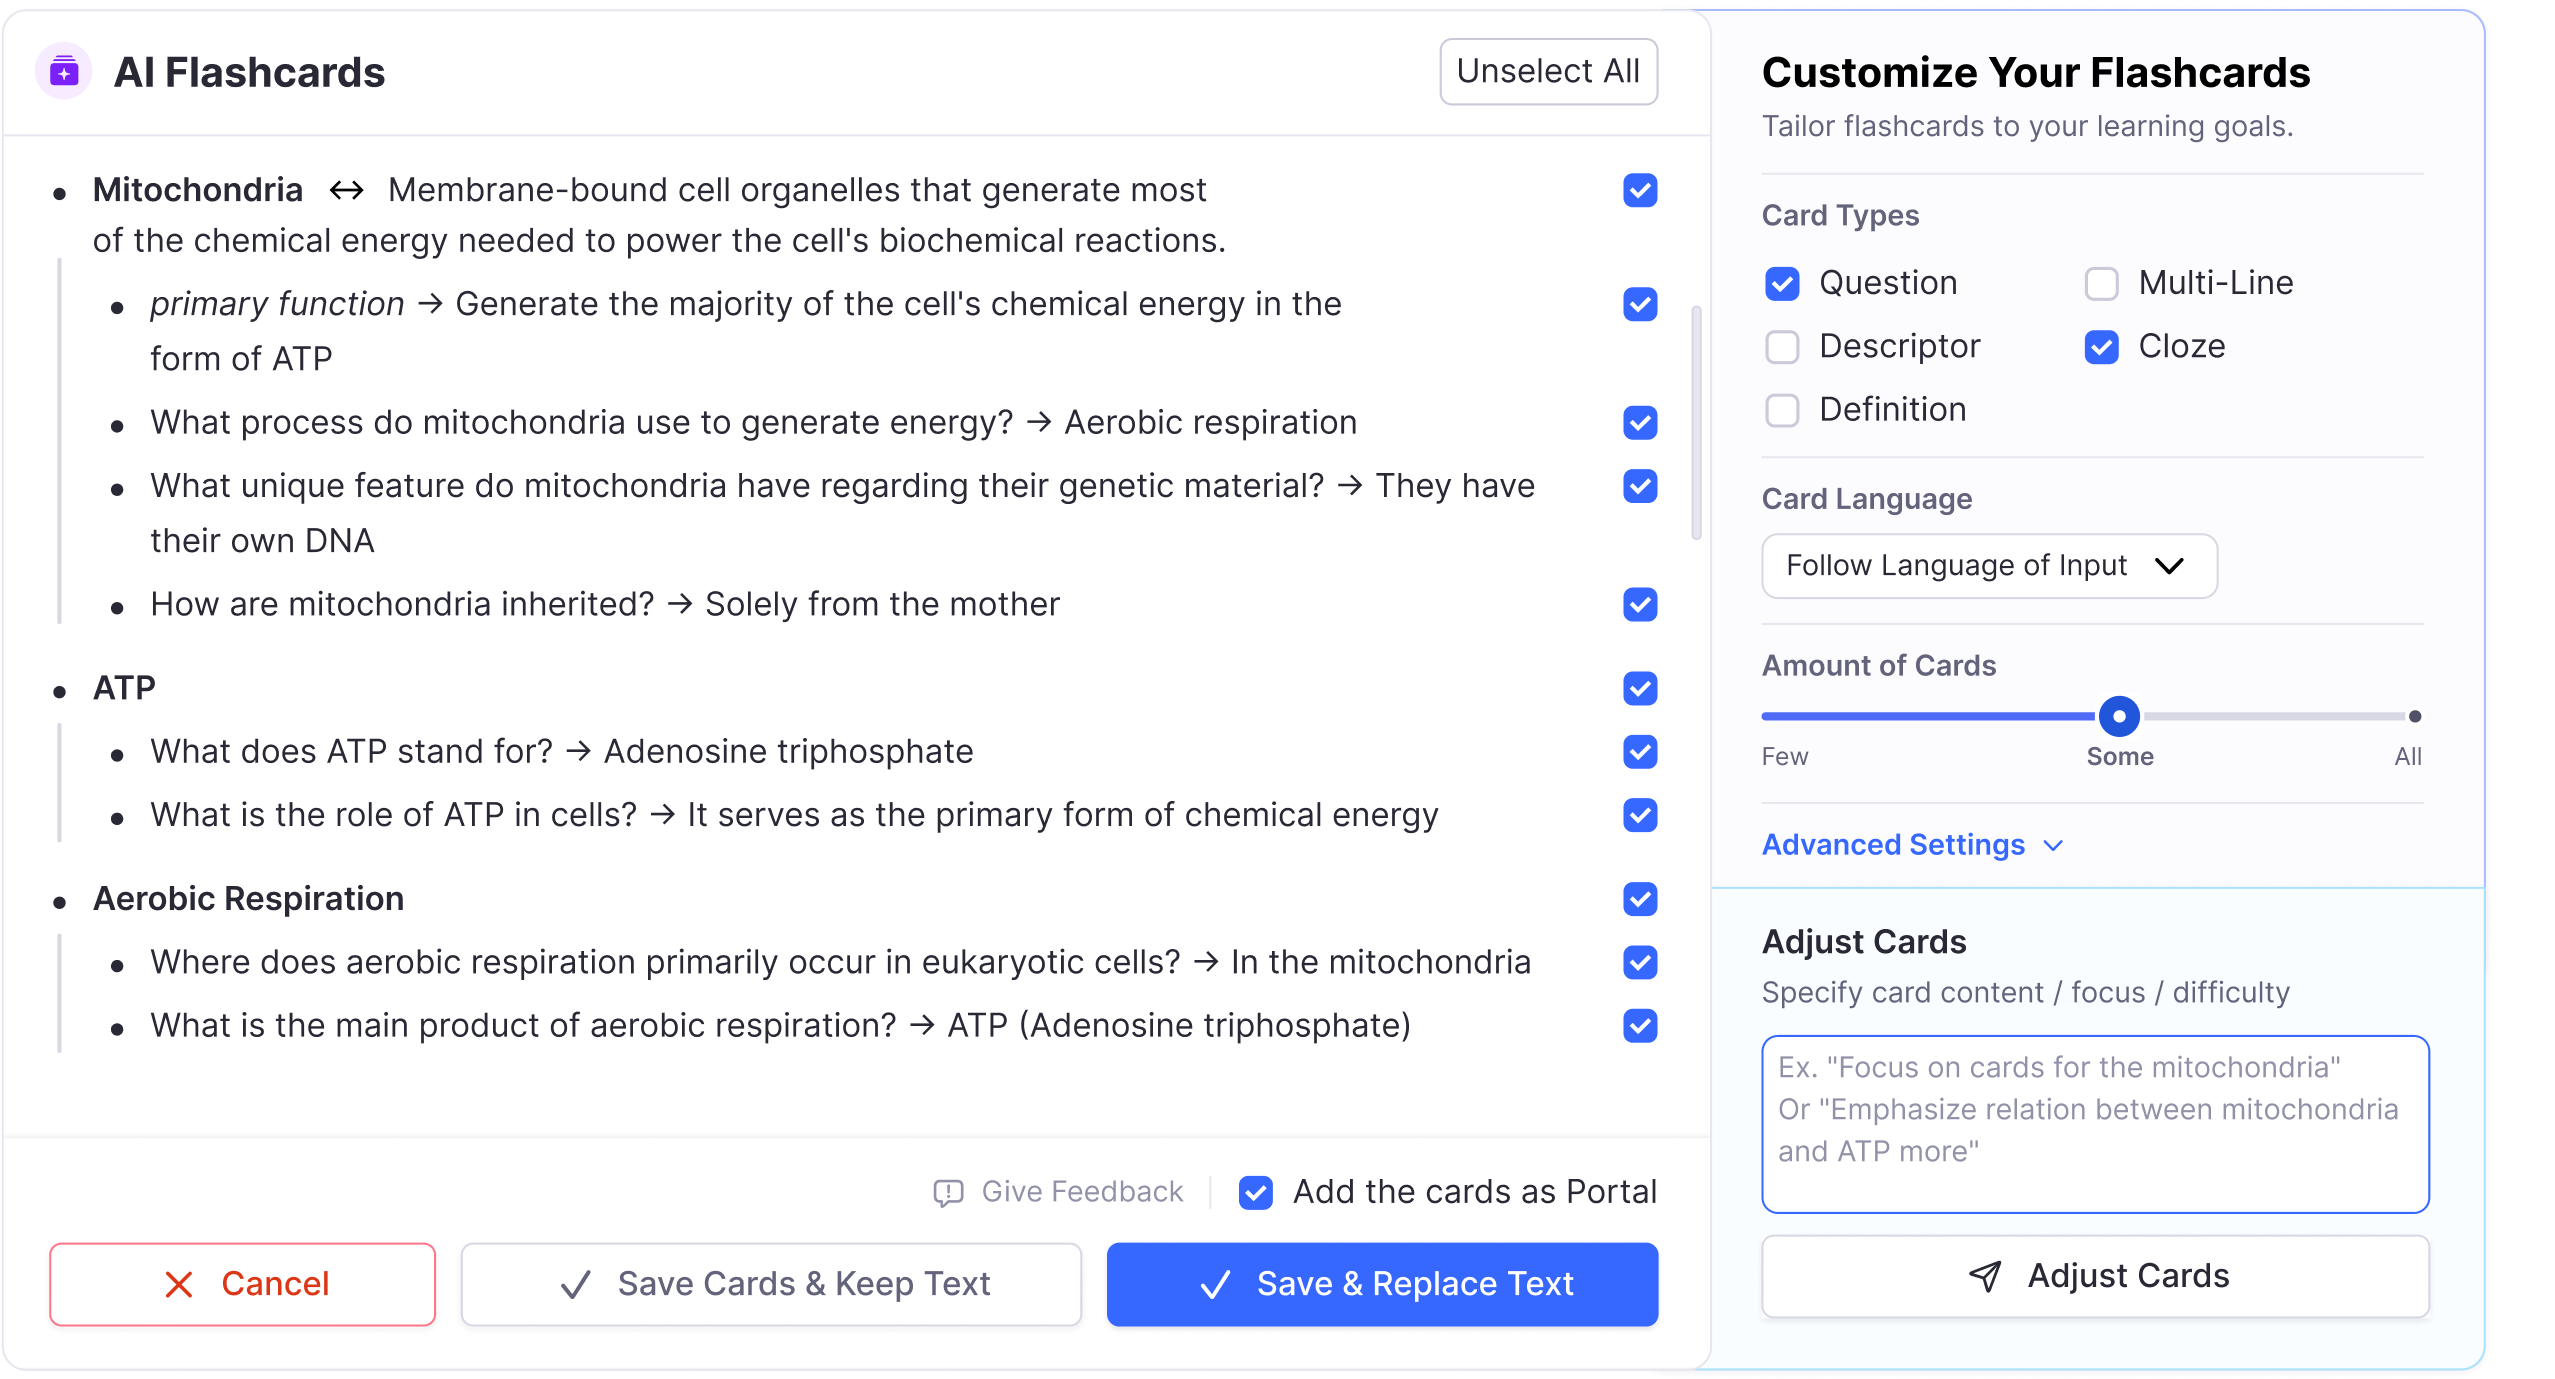Click the arrow icon after 'primary function'

430,304
